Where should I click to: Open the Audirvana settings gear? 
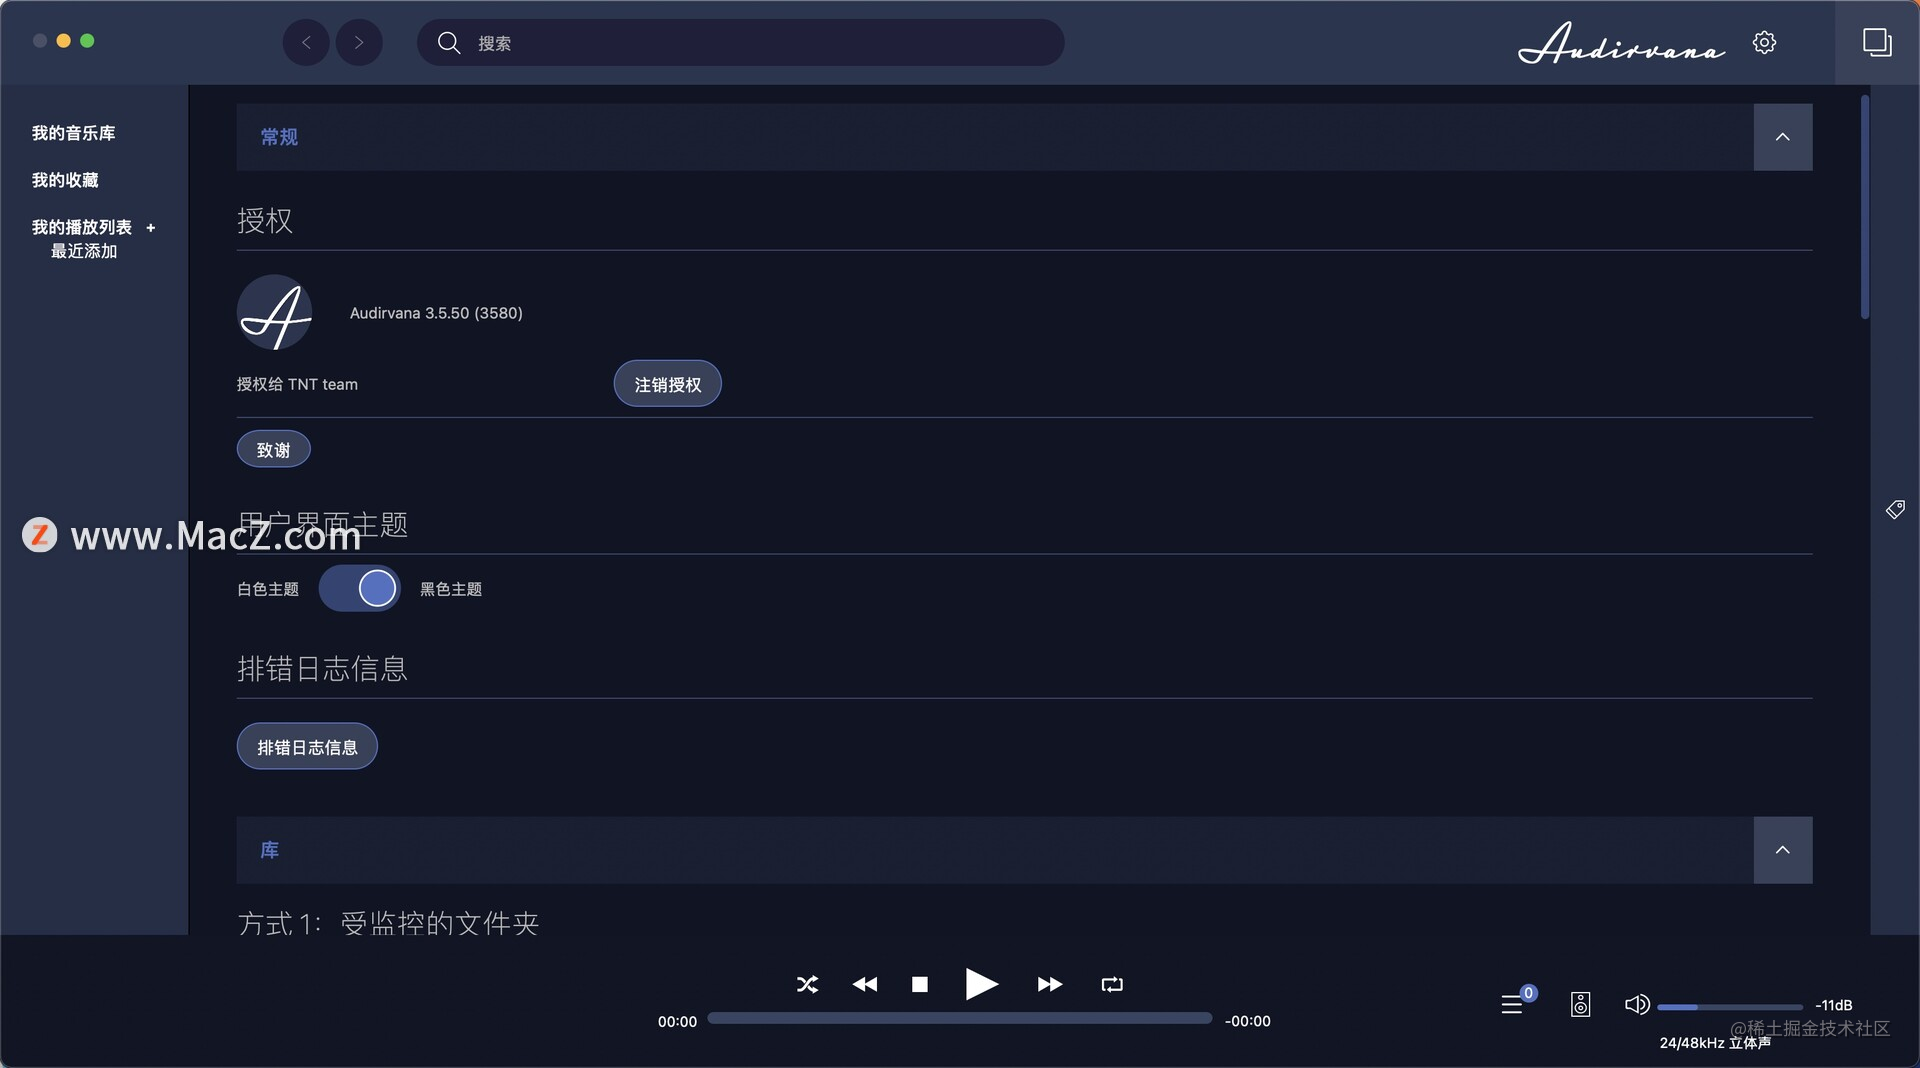[x=1764, y=42]
